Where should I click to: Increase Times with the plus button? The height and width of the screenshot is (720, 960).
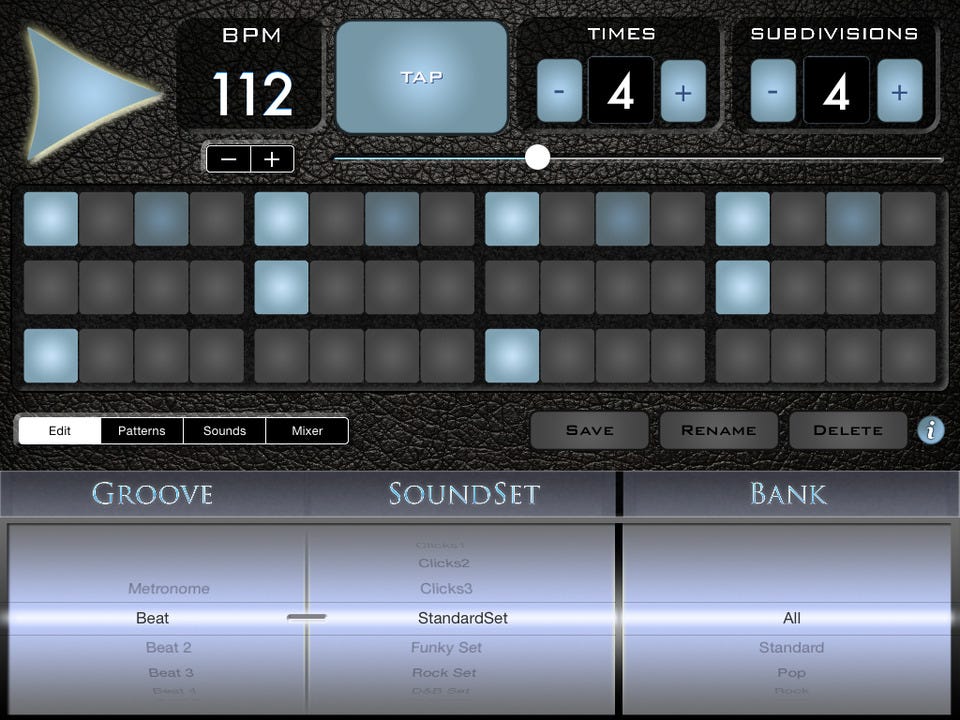pyautogui.click(x=683, y=91)
